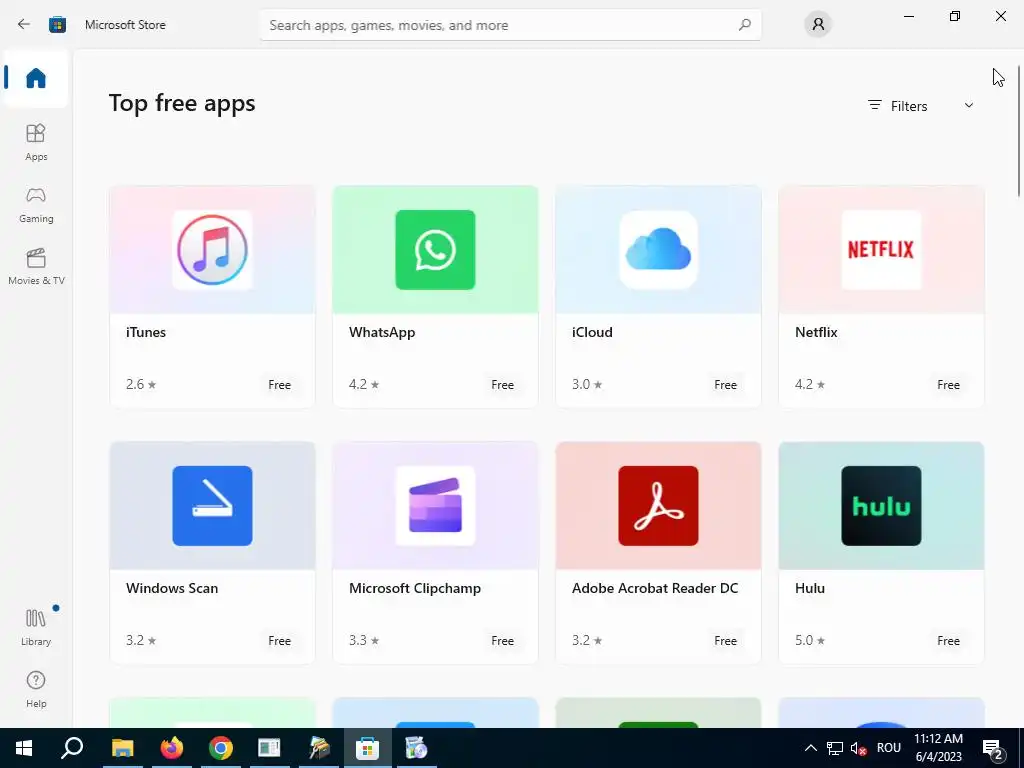
Task: Open the clock and date
Action: coord(938,748)
